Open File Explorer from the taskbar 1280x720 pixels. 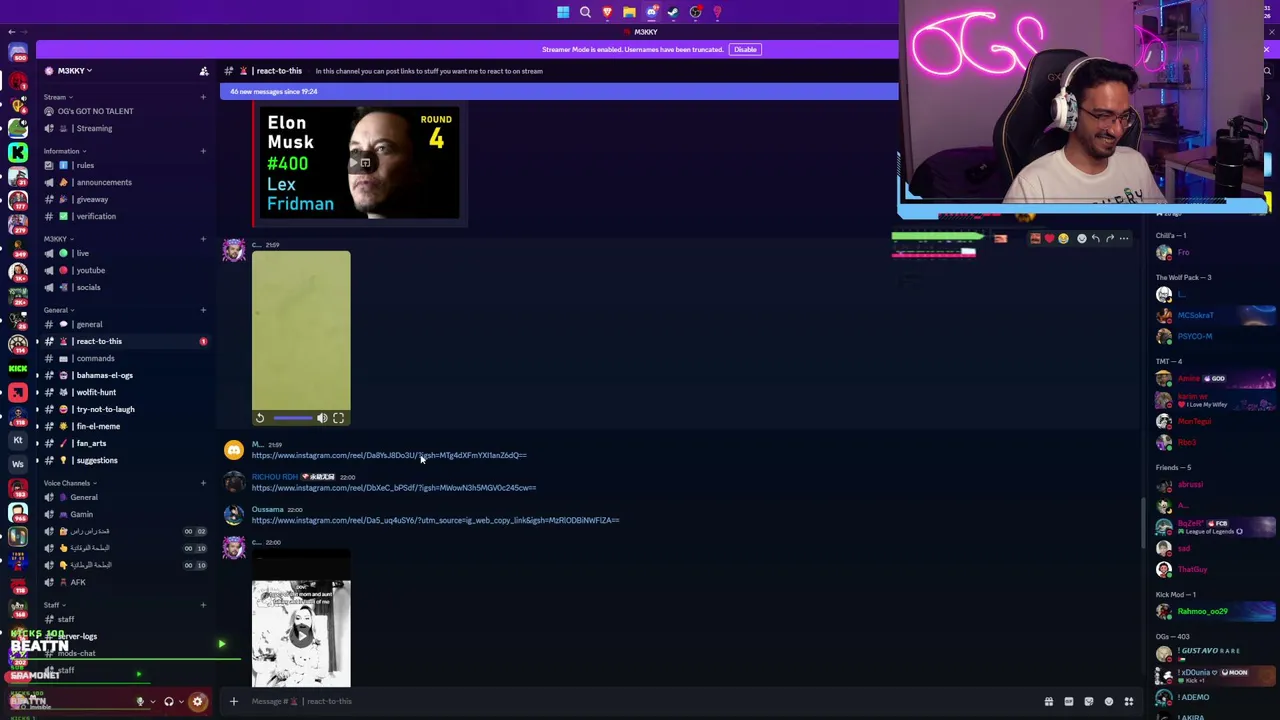[x=629, y=12]
